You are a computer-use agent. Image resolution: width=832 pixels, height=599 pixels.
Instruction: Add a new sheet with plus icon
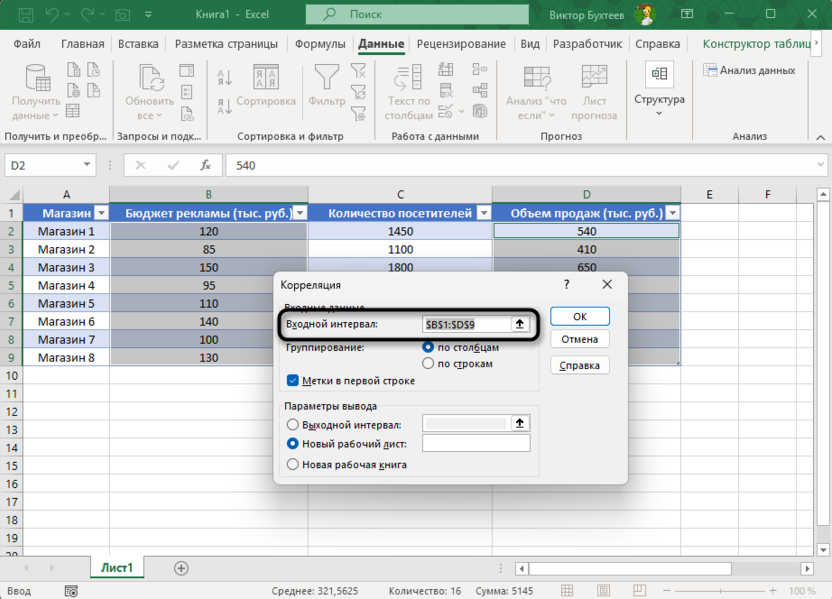181,568
